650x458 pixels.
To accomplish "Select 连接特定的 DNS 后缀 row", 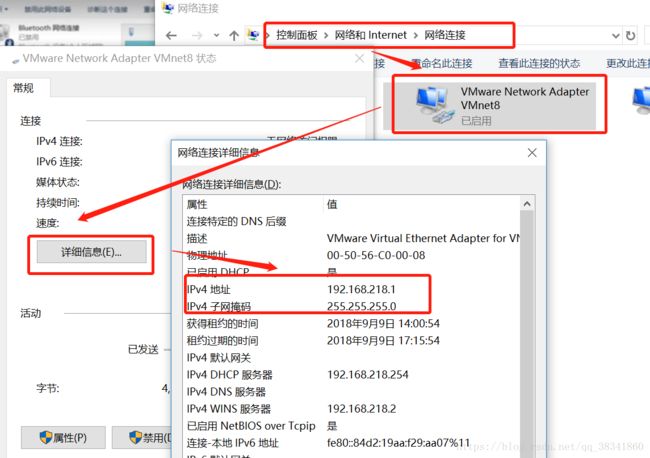I will click(352, 221).
